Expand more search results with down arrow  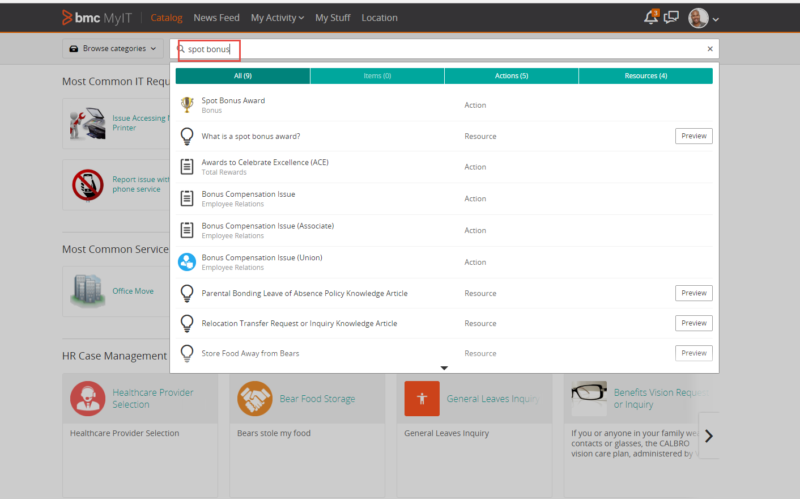(444, 368)
